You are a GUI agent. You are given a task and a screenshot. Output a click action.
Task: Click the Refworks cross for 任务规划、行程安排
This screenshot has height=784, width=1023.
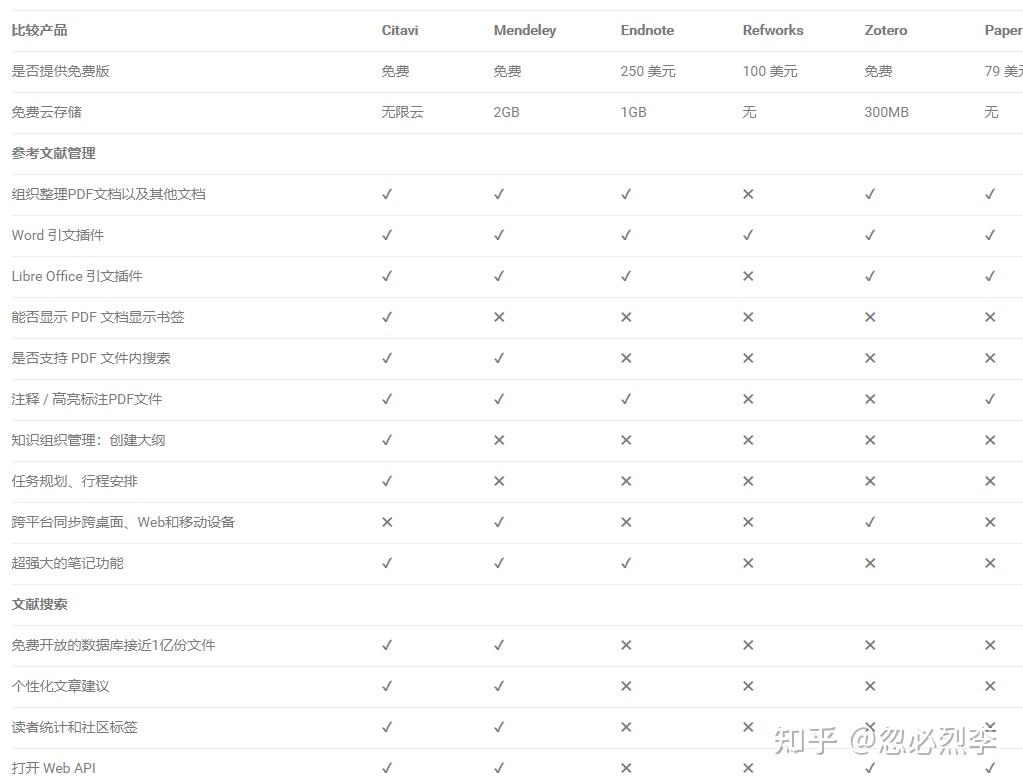(748, 481)
